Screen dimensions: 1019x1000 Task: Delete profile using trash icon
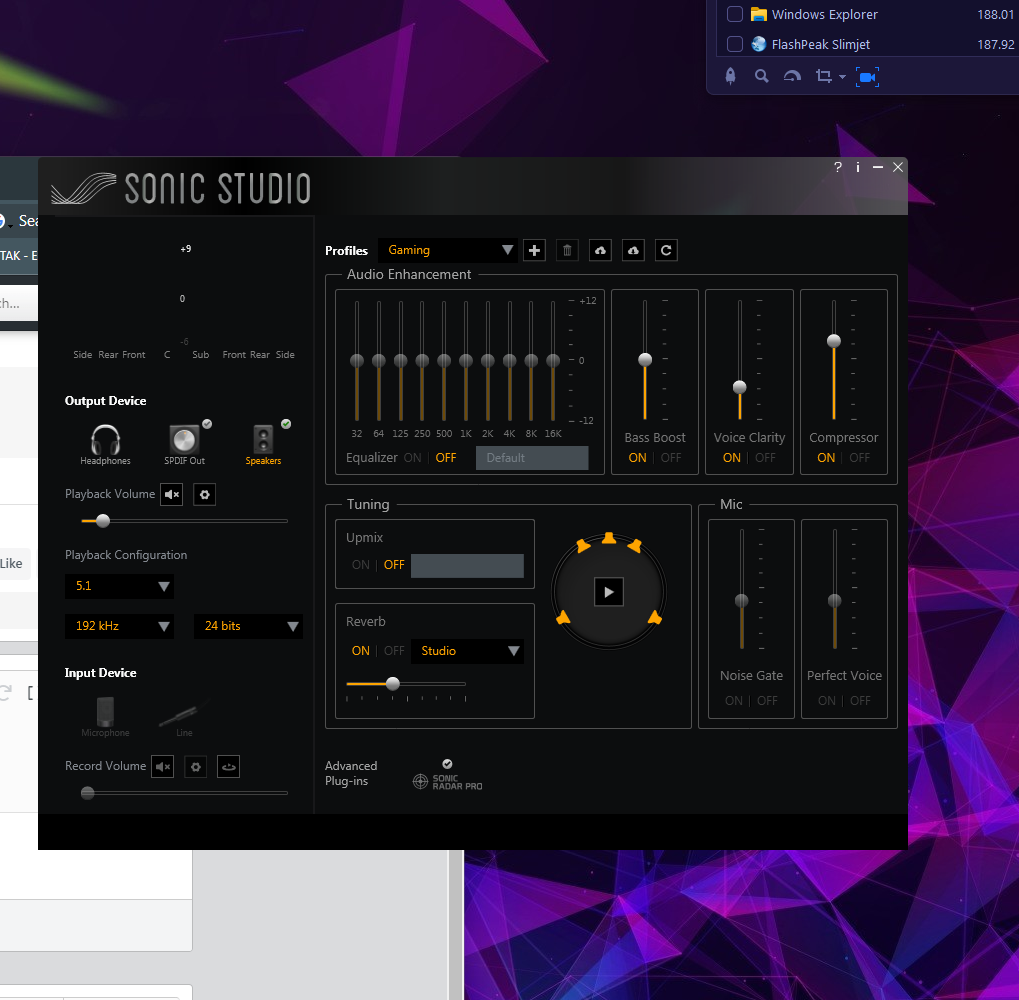click(x=567, y=250)
